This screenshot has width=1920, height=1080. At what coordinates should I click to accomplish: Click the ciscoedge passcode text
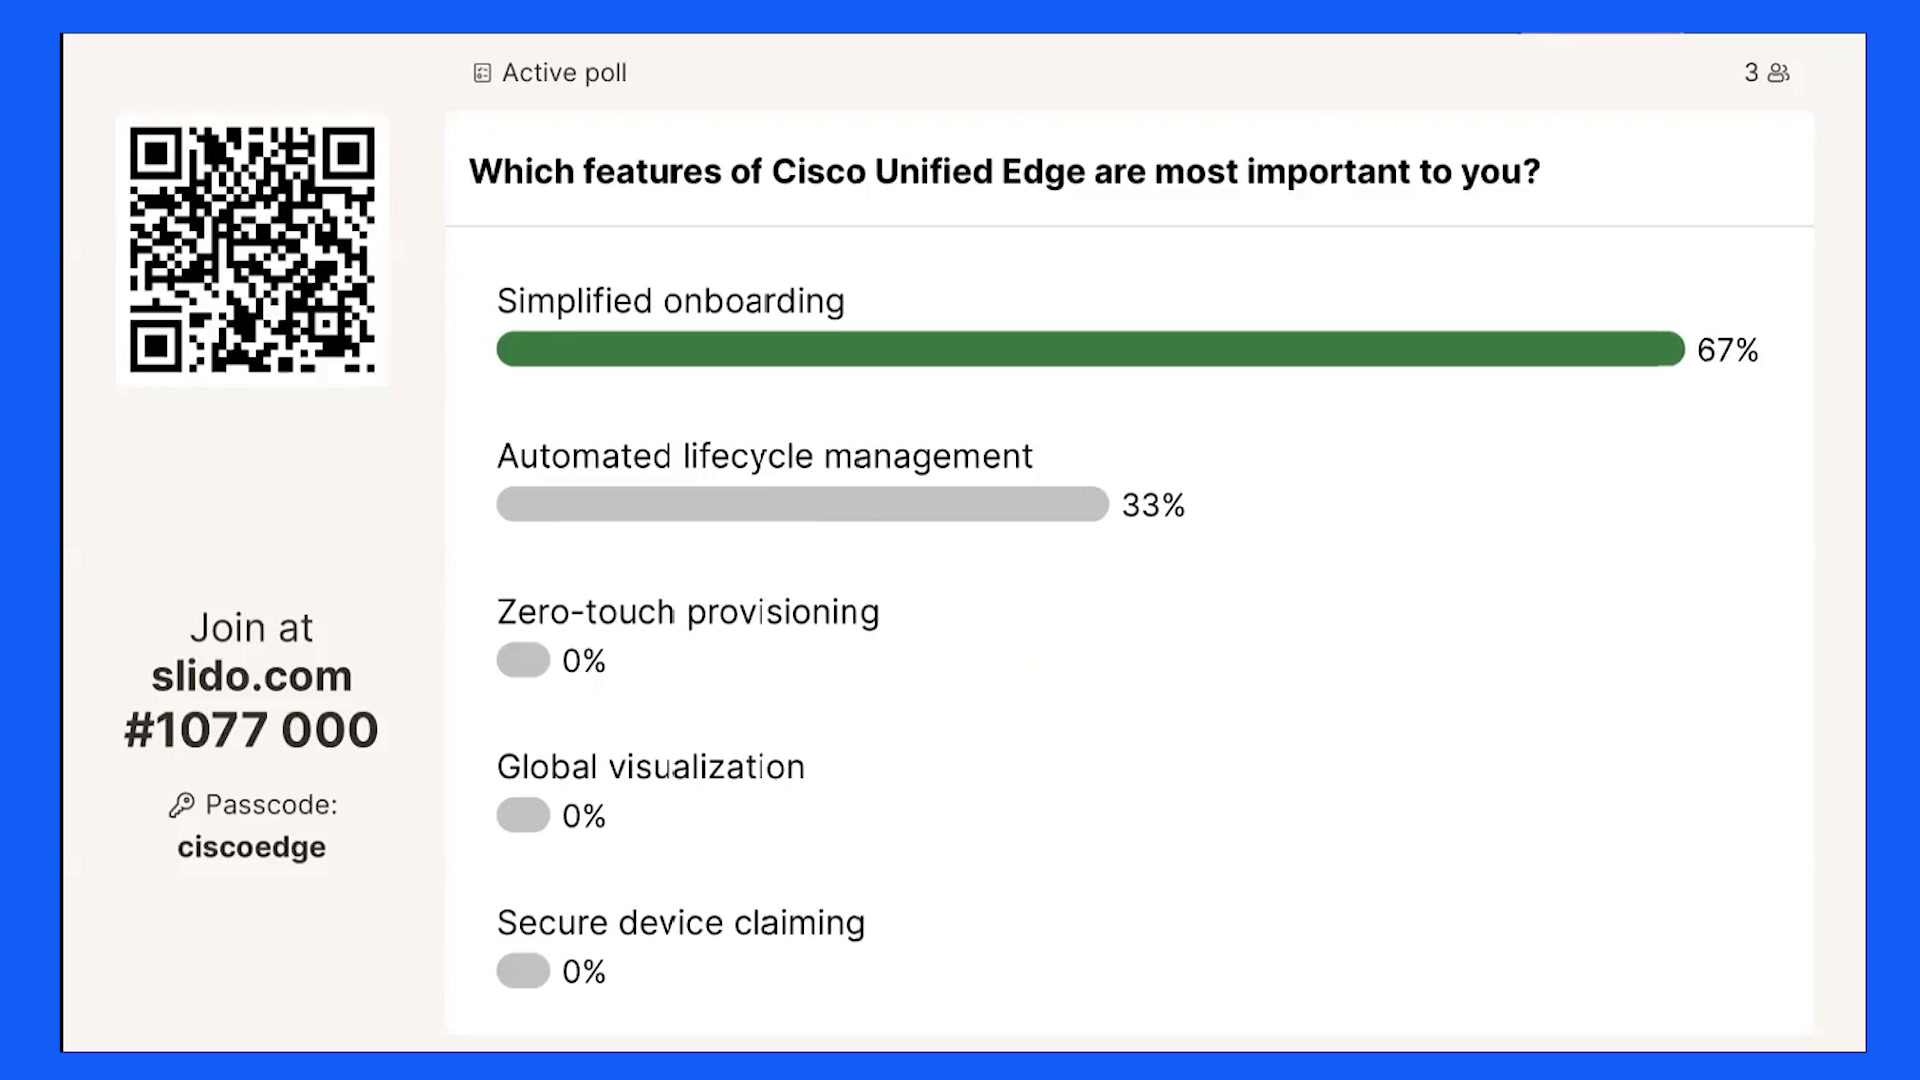252,847
